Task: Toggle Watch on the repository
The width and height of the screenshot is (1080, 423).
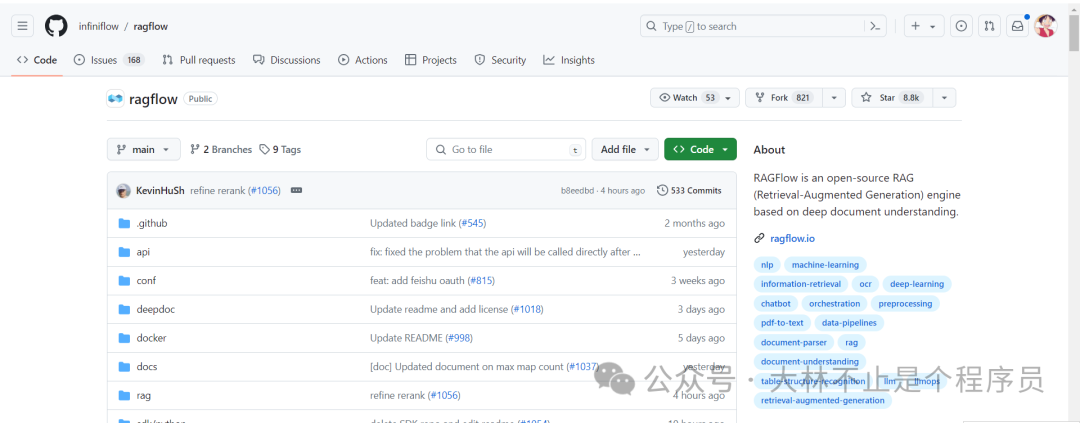Action: (x=685, y=98)
